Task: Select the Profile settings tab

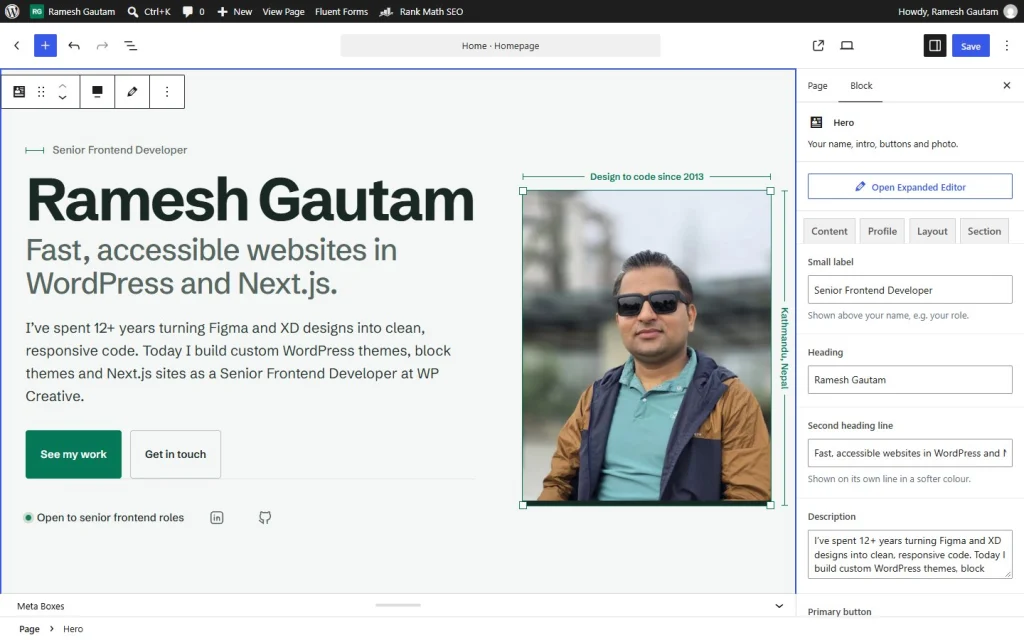Action: click(882, 231)
